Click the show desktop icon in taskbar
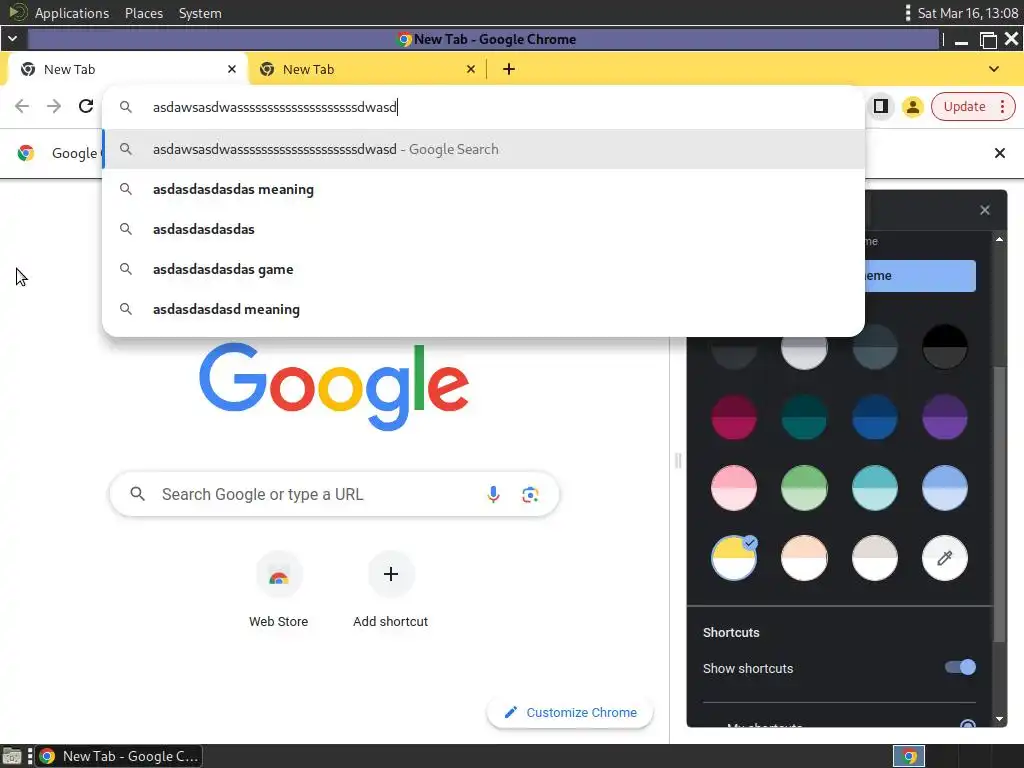 pyautogui.click(x=12, y=756)
